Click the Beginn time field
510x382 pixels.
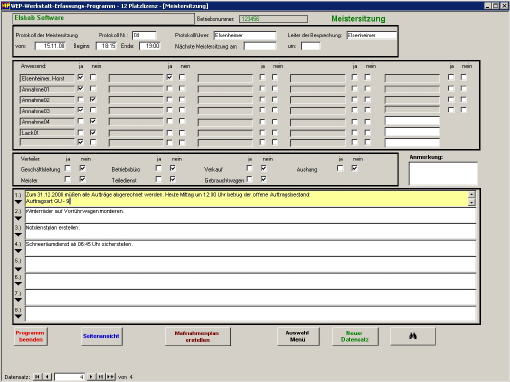pos(106,46)
